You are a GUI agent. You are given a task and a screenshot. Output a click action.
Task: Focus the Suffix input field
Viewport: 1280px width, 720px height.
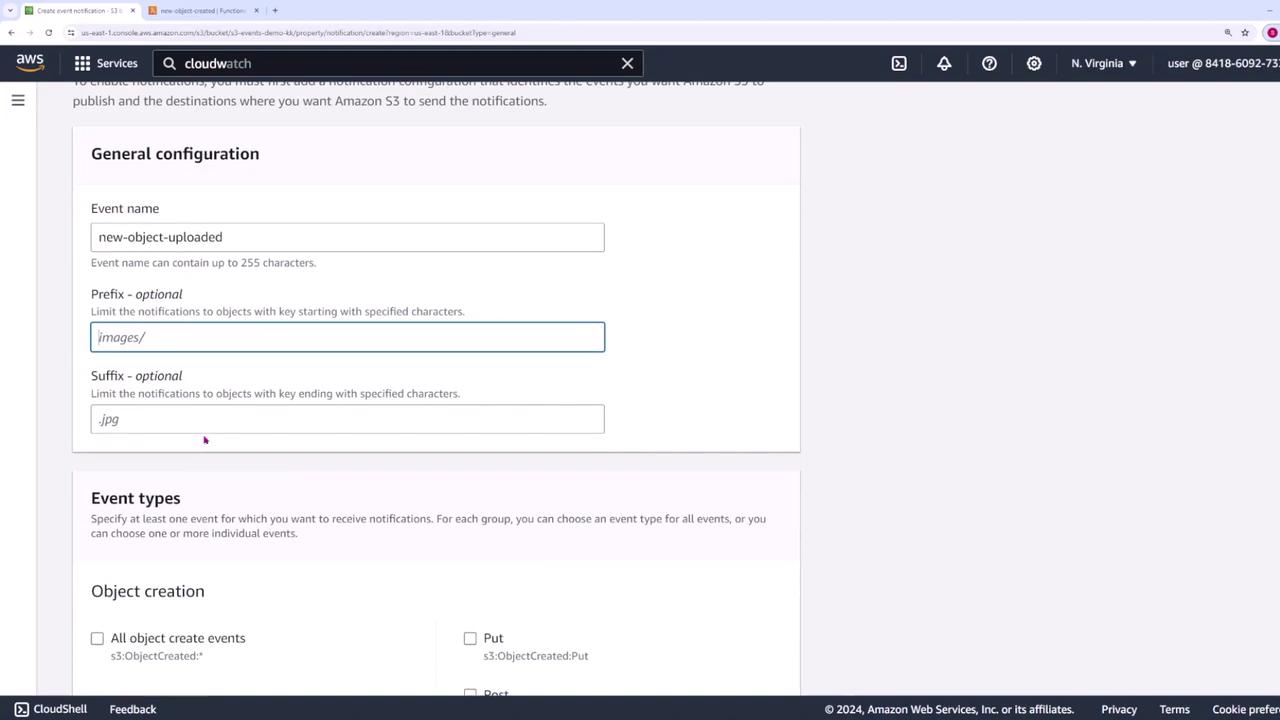[x=347, y=419]
